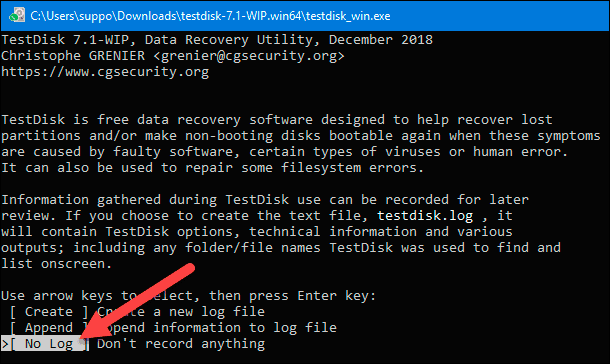The width and height of the screenshot is (610, 364).
Task: Click the TestDisk 7.1-WIP version header line
Action: [217, 40]
